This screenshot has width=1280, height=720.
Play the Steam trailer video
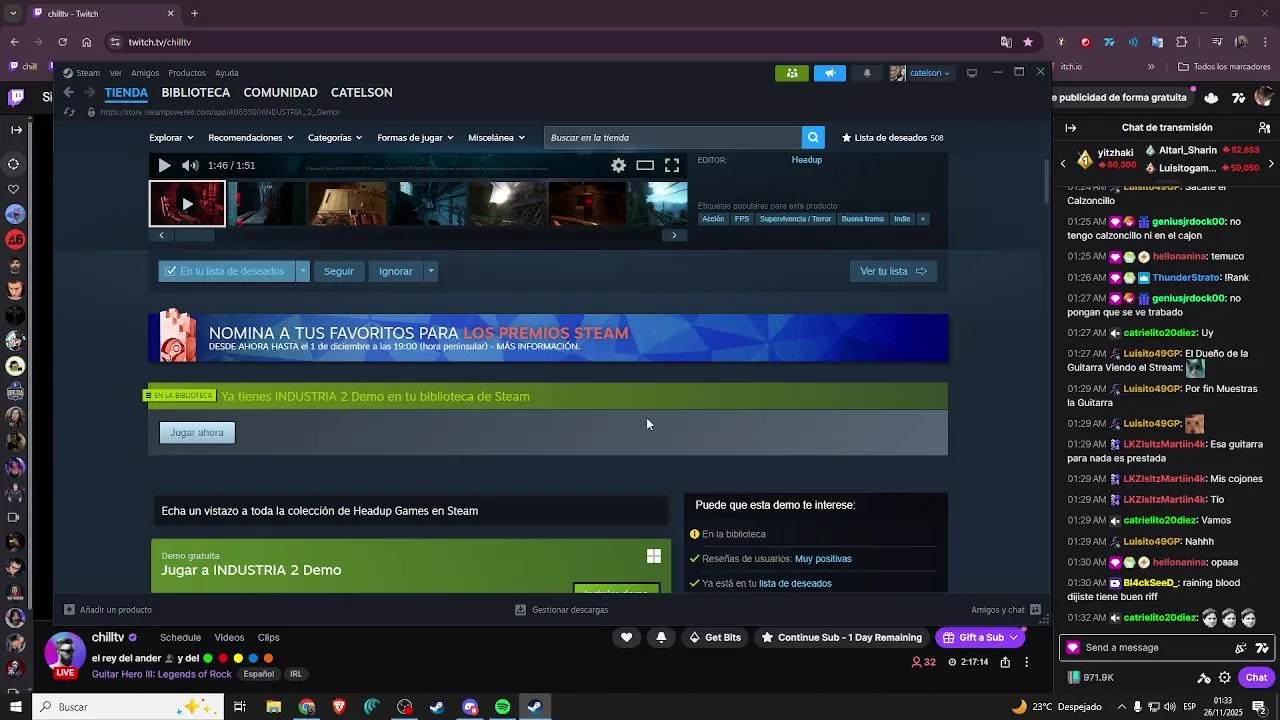click(165, 165)
